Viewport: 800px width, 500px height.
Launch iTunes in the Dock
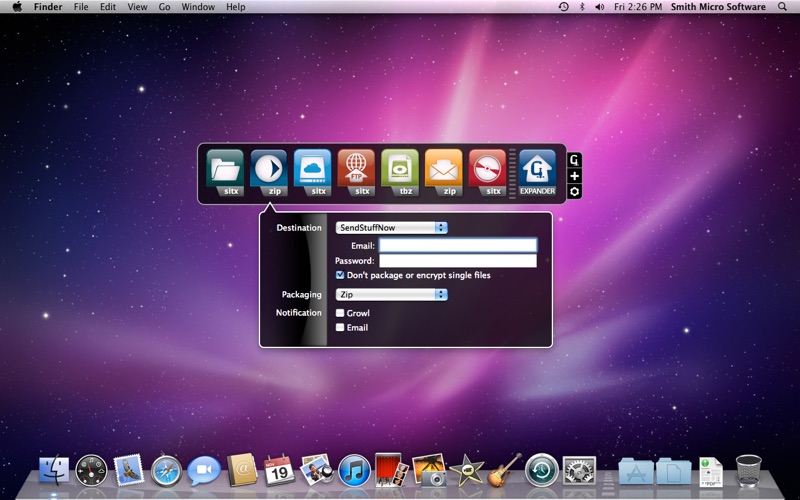coord(354,470)
